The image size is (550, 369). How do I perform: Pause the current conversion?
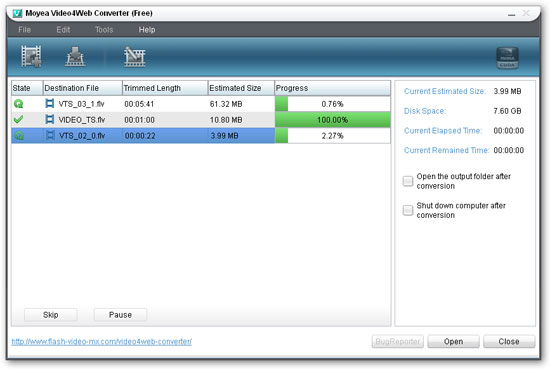120,315
